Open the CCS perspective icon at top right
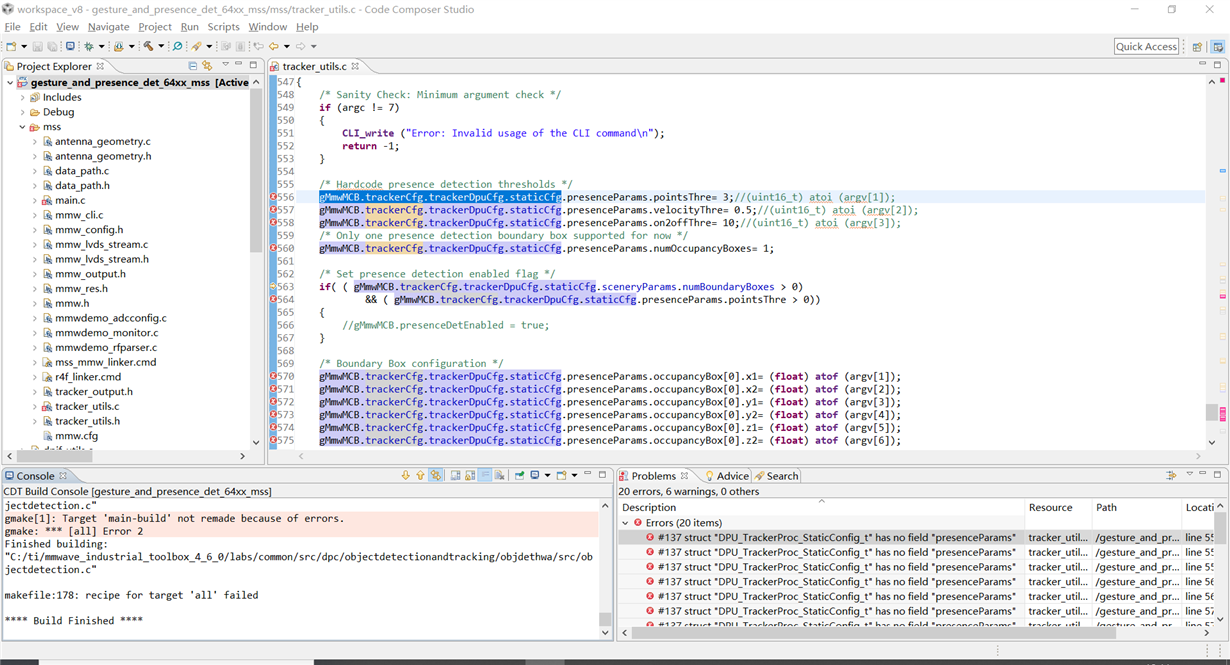Screen dimensions: 1230x665 [x=1217, y=47]
